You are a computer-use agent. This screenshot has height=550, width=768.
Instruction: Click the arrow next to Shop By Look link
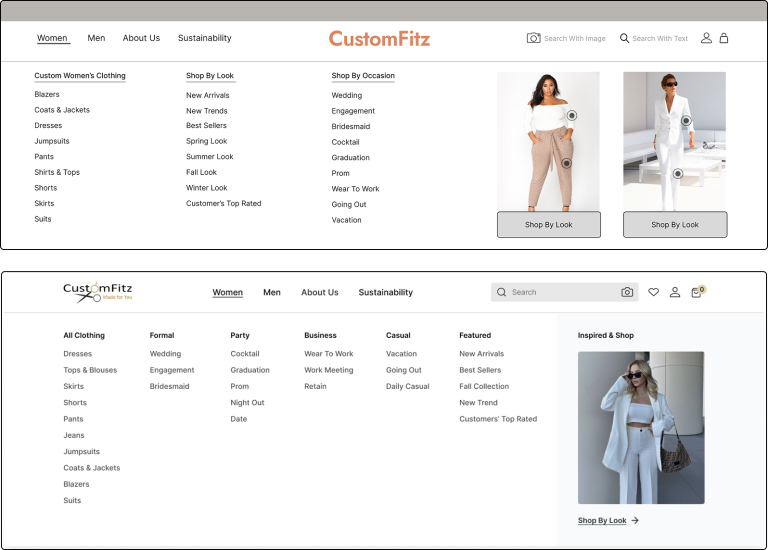pyautogui.click(x=635, y=520)
